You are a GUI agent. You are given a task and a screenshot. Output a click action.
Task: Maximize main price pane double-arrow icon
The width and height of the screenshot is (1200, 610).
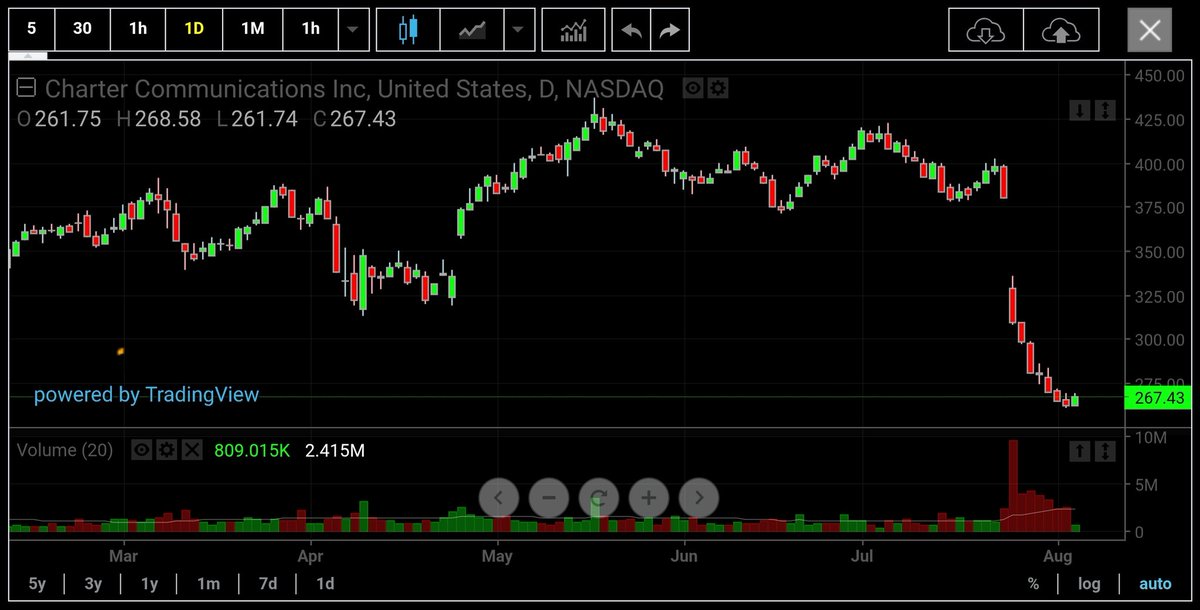[1105, 110]
